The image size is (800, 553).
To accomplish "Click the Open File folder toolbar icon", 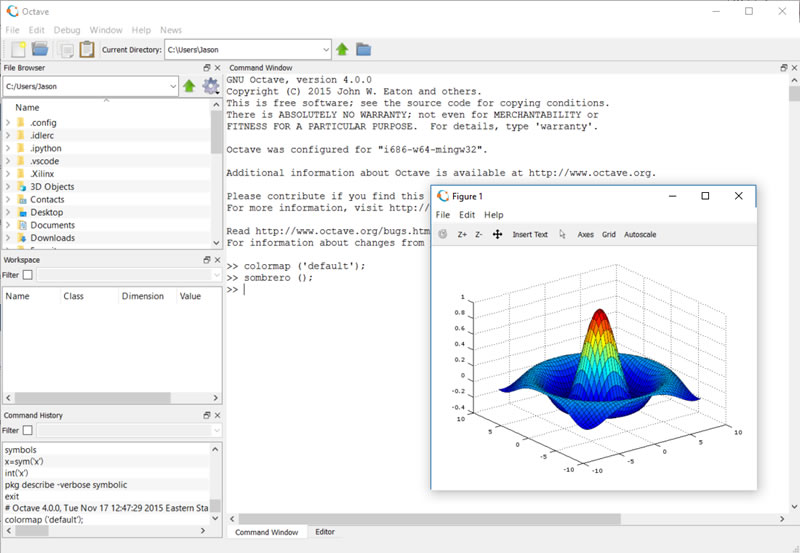I will pos(40,49).
